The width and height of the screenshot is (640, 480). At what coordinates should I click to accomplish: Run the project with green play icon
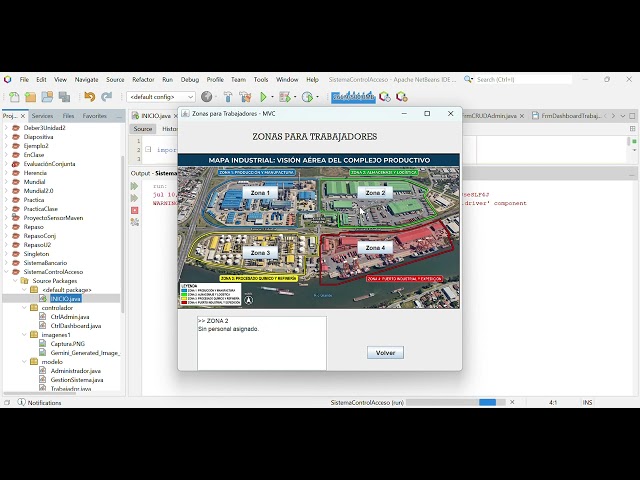click(263, 97)
